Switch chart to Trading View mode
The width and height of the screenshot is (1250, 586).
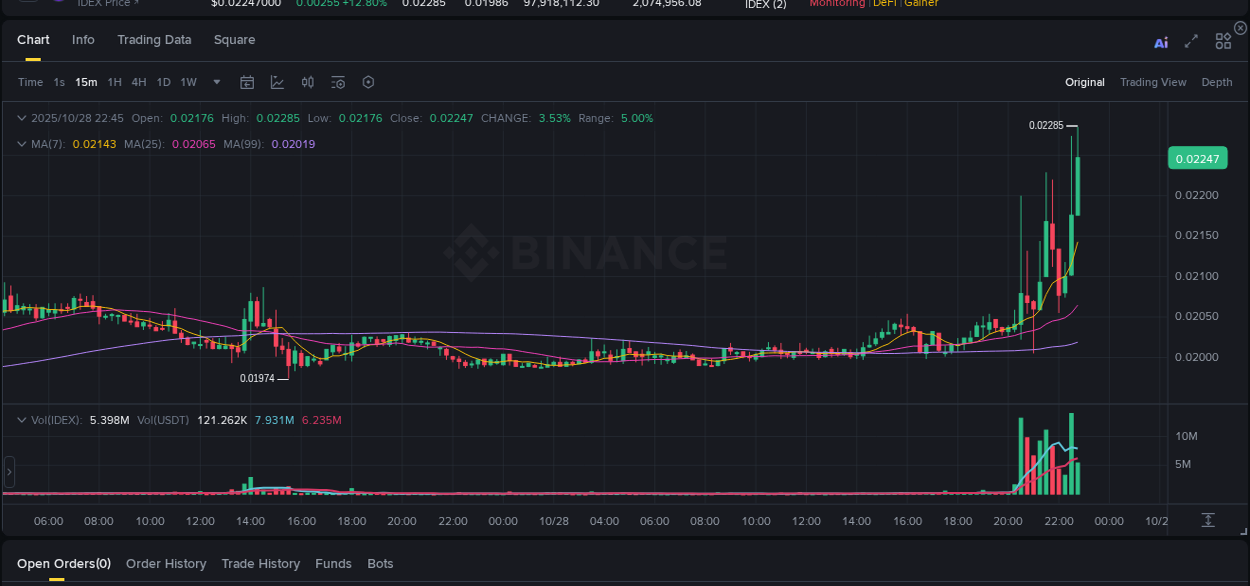(1153, 82)
